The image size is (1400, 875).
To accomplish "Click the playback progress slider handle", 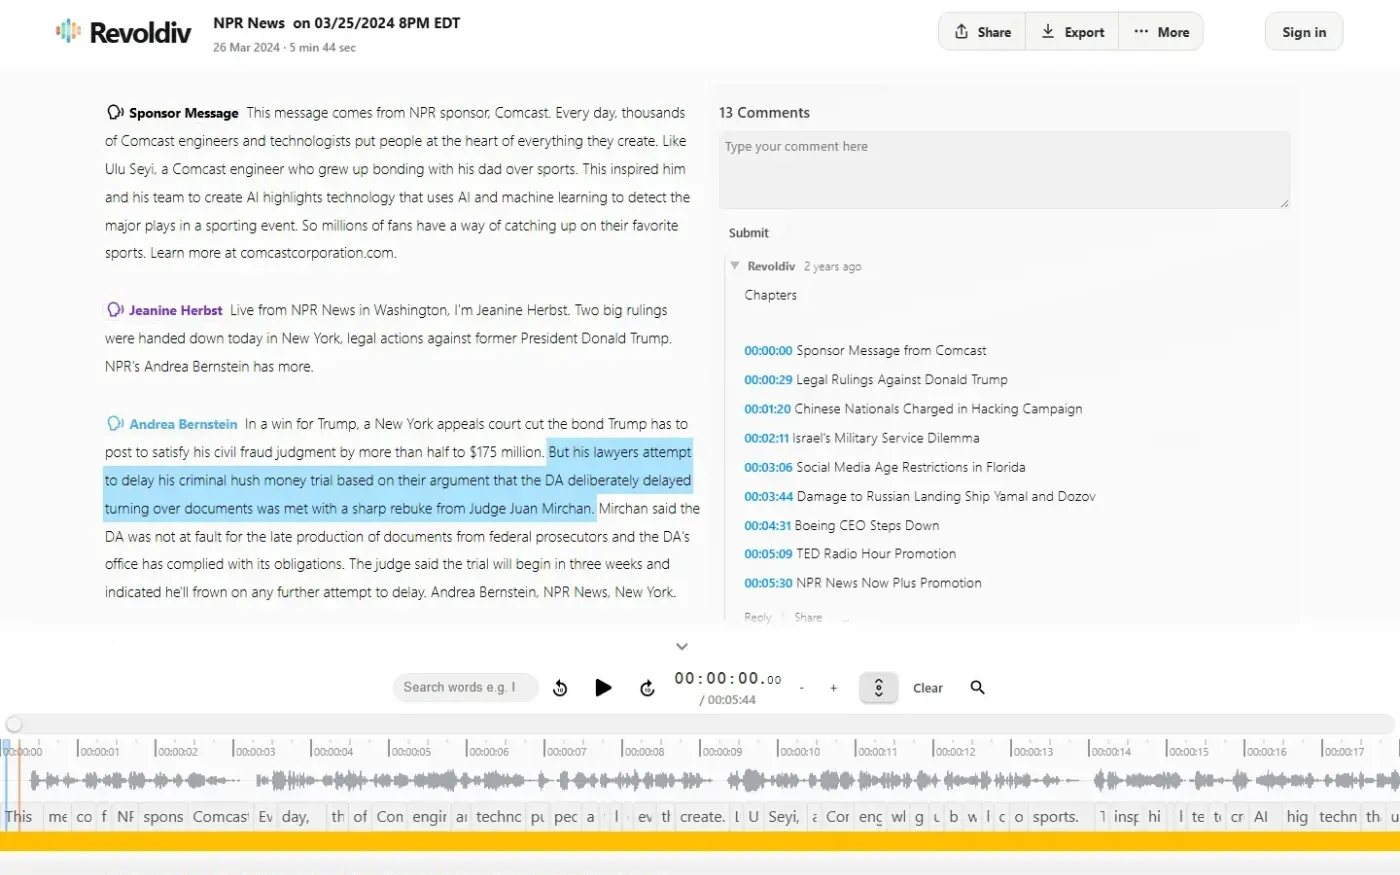I will (14, 724).
